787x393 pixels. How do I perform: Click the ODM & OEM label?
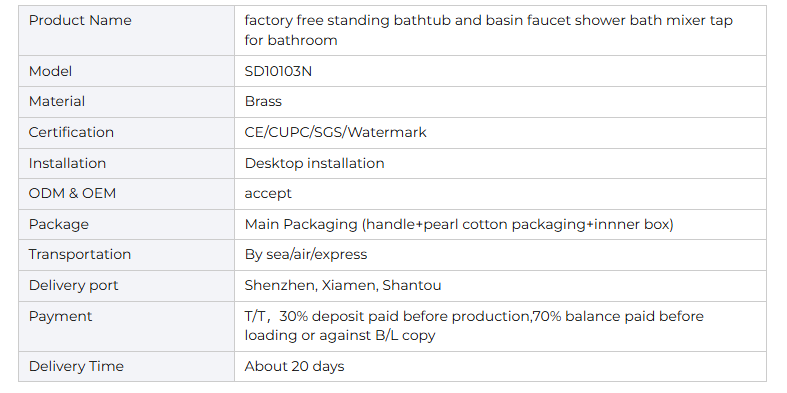pos(72,193)
